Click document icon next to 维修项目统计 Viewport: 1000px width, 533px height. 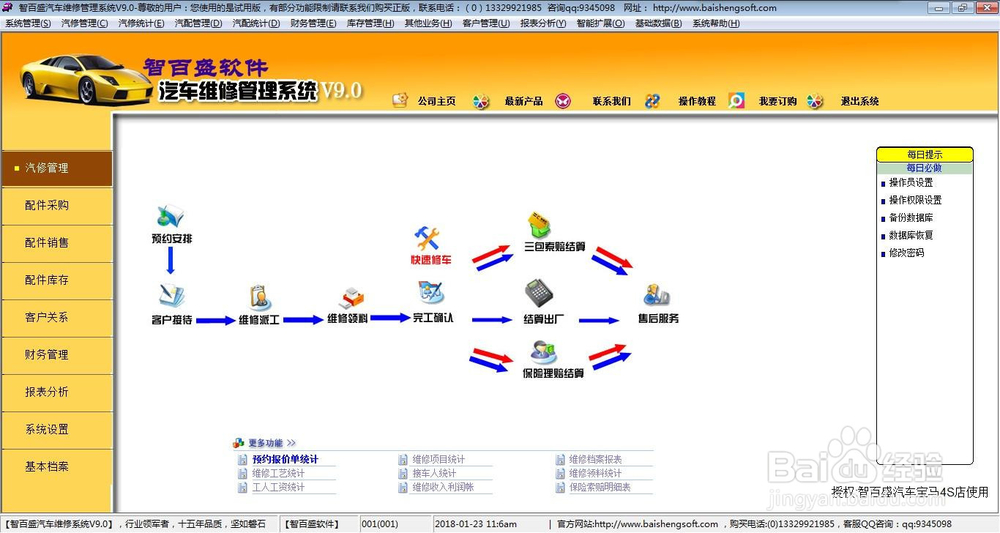(x=403, y=459)
